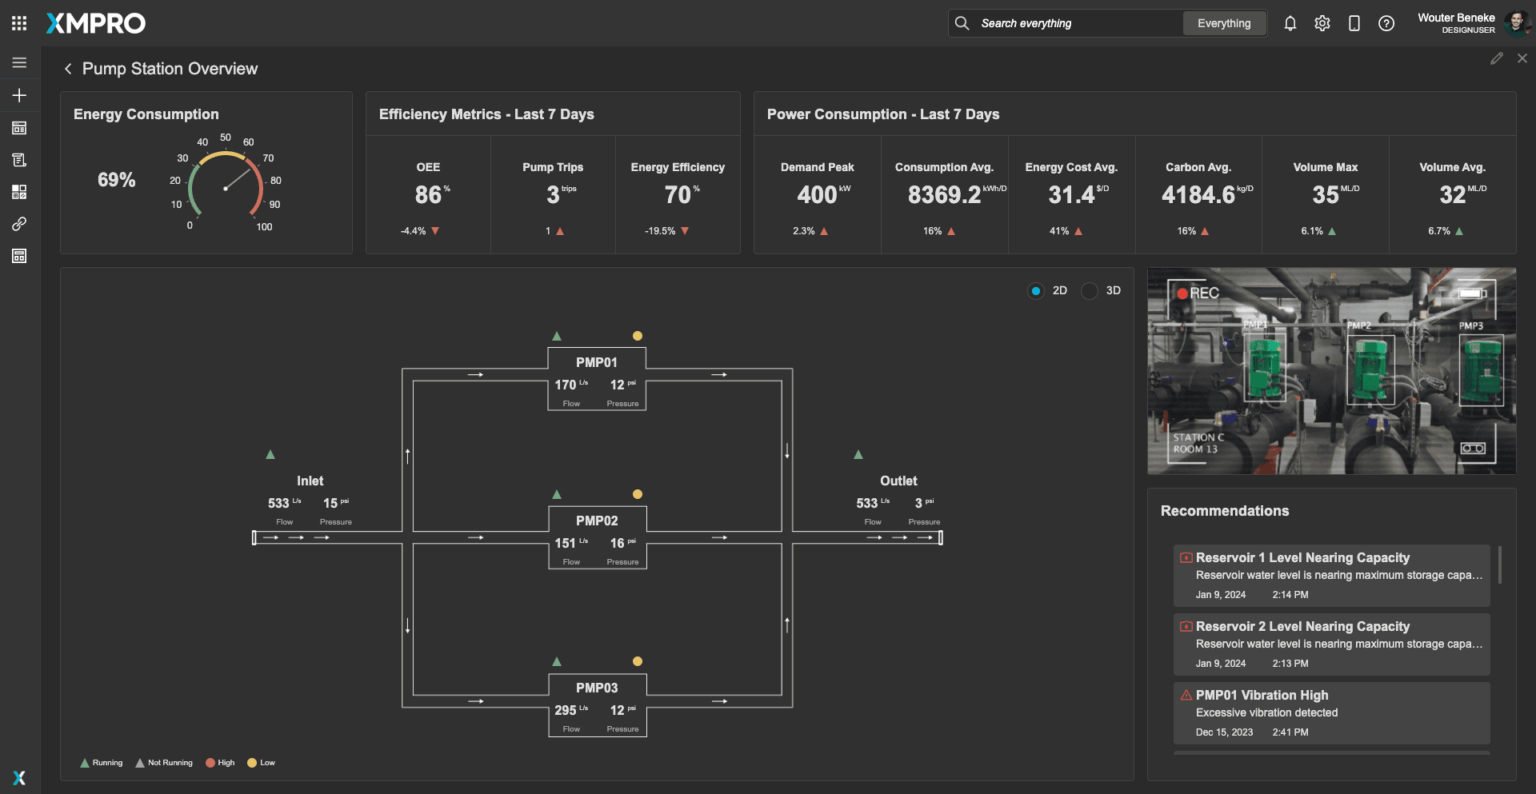Open the Everything search filter dropdown
This screenshot has height=794, width=1536.
(1223, 23)
